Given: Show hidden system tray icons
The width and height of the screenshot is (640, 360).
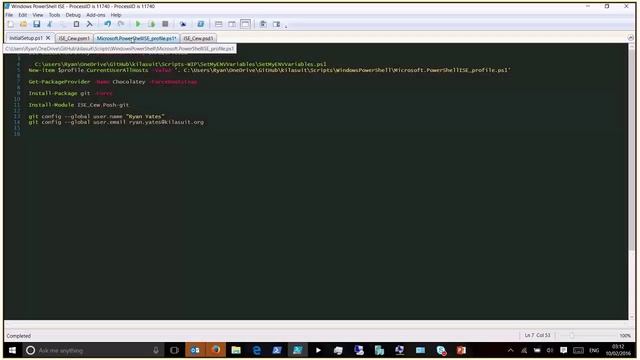Looking at the screenshot, I should (x=511, y=350).
